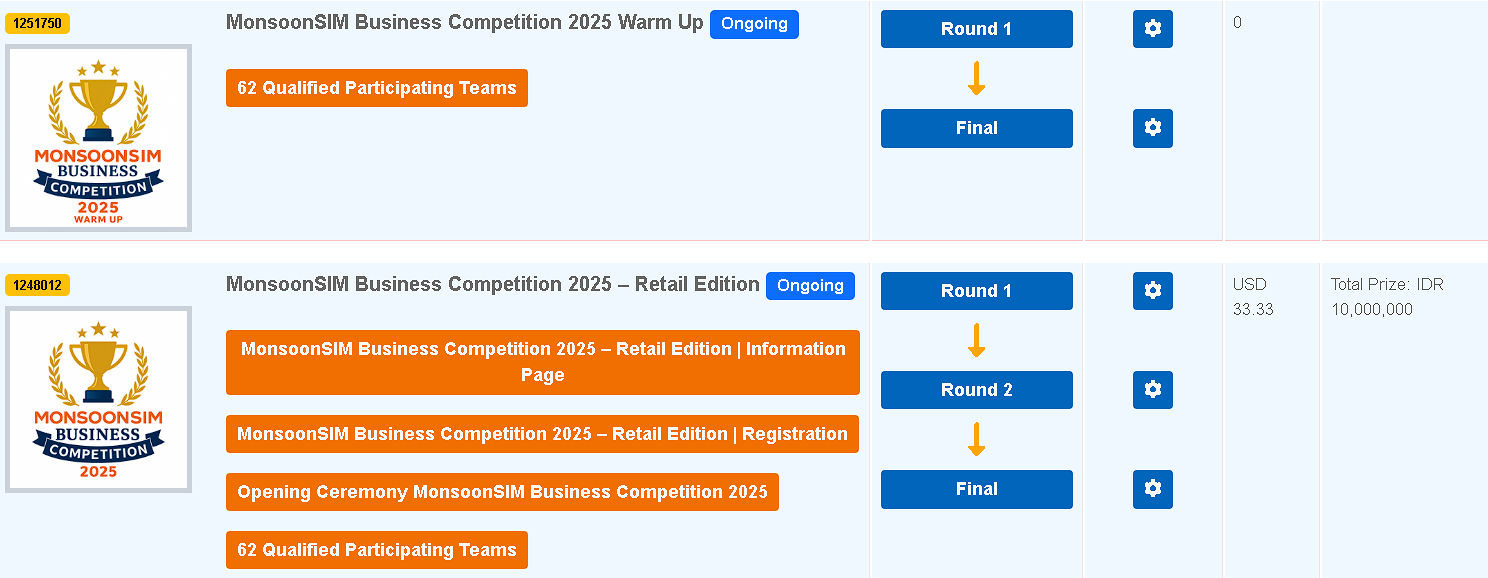The width and height of the screenshot is (1488, 578).
Task: View Retail Edition's 62 Qualified Participating Teams
Action: [x=376, y=550]
